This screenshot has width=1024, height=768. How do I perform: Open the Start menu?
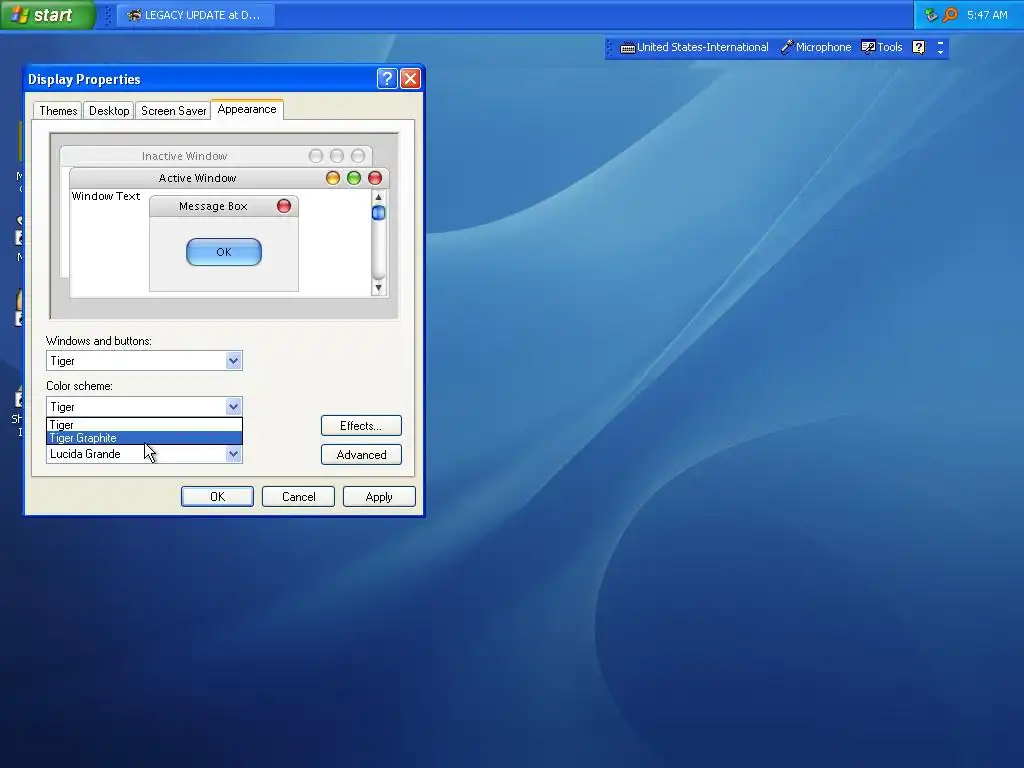47,15
